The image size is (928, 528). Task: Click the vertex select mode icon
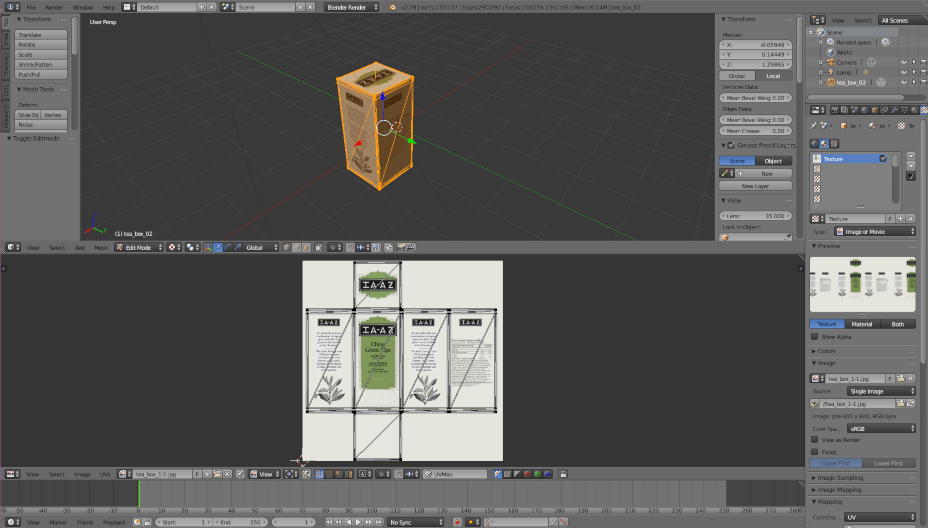[x=286, y=247]
